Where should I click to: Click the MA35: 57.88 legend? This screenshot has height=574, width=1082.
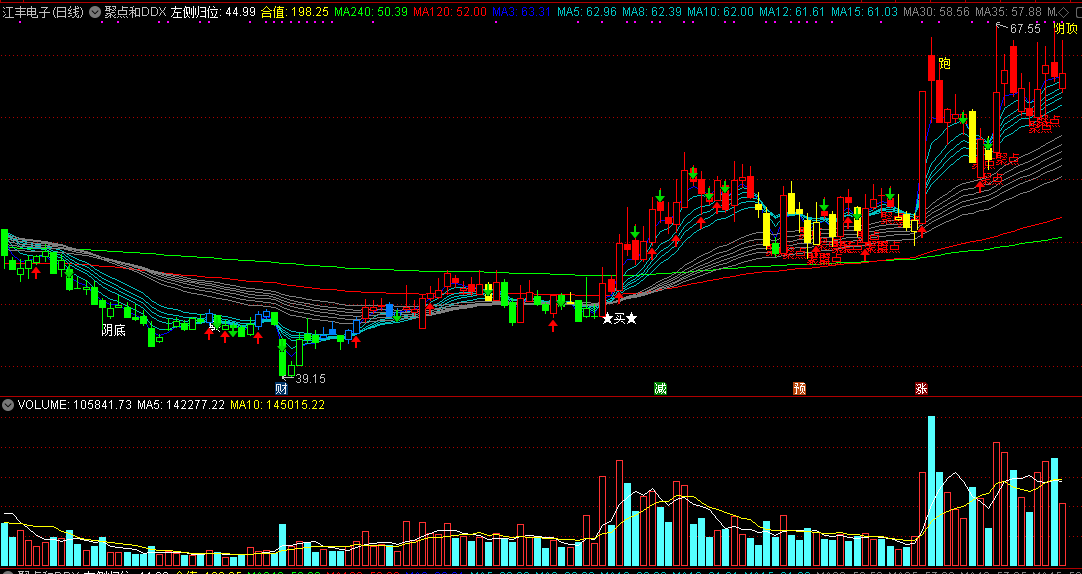[x=1008, y=12]
